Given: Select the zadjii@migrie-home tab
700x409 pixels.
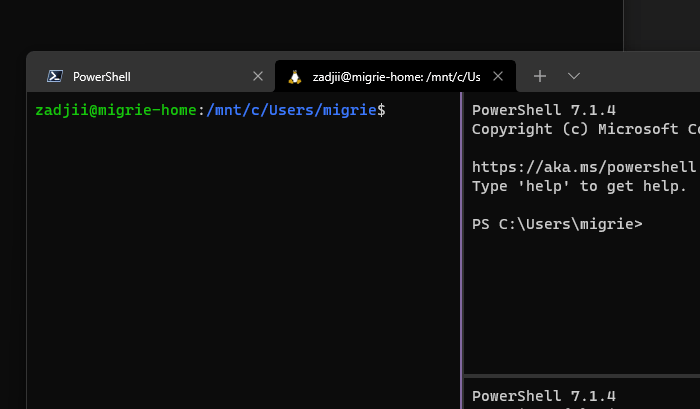Looking at the screenshot, I should [x=395, y=76].
